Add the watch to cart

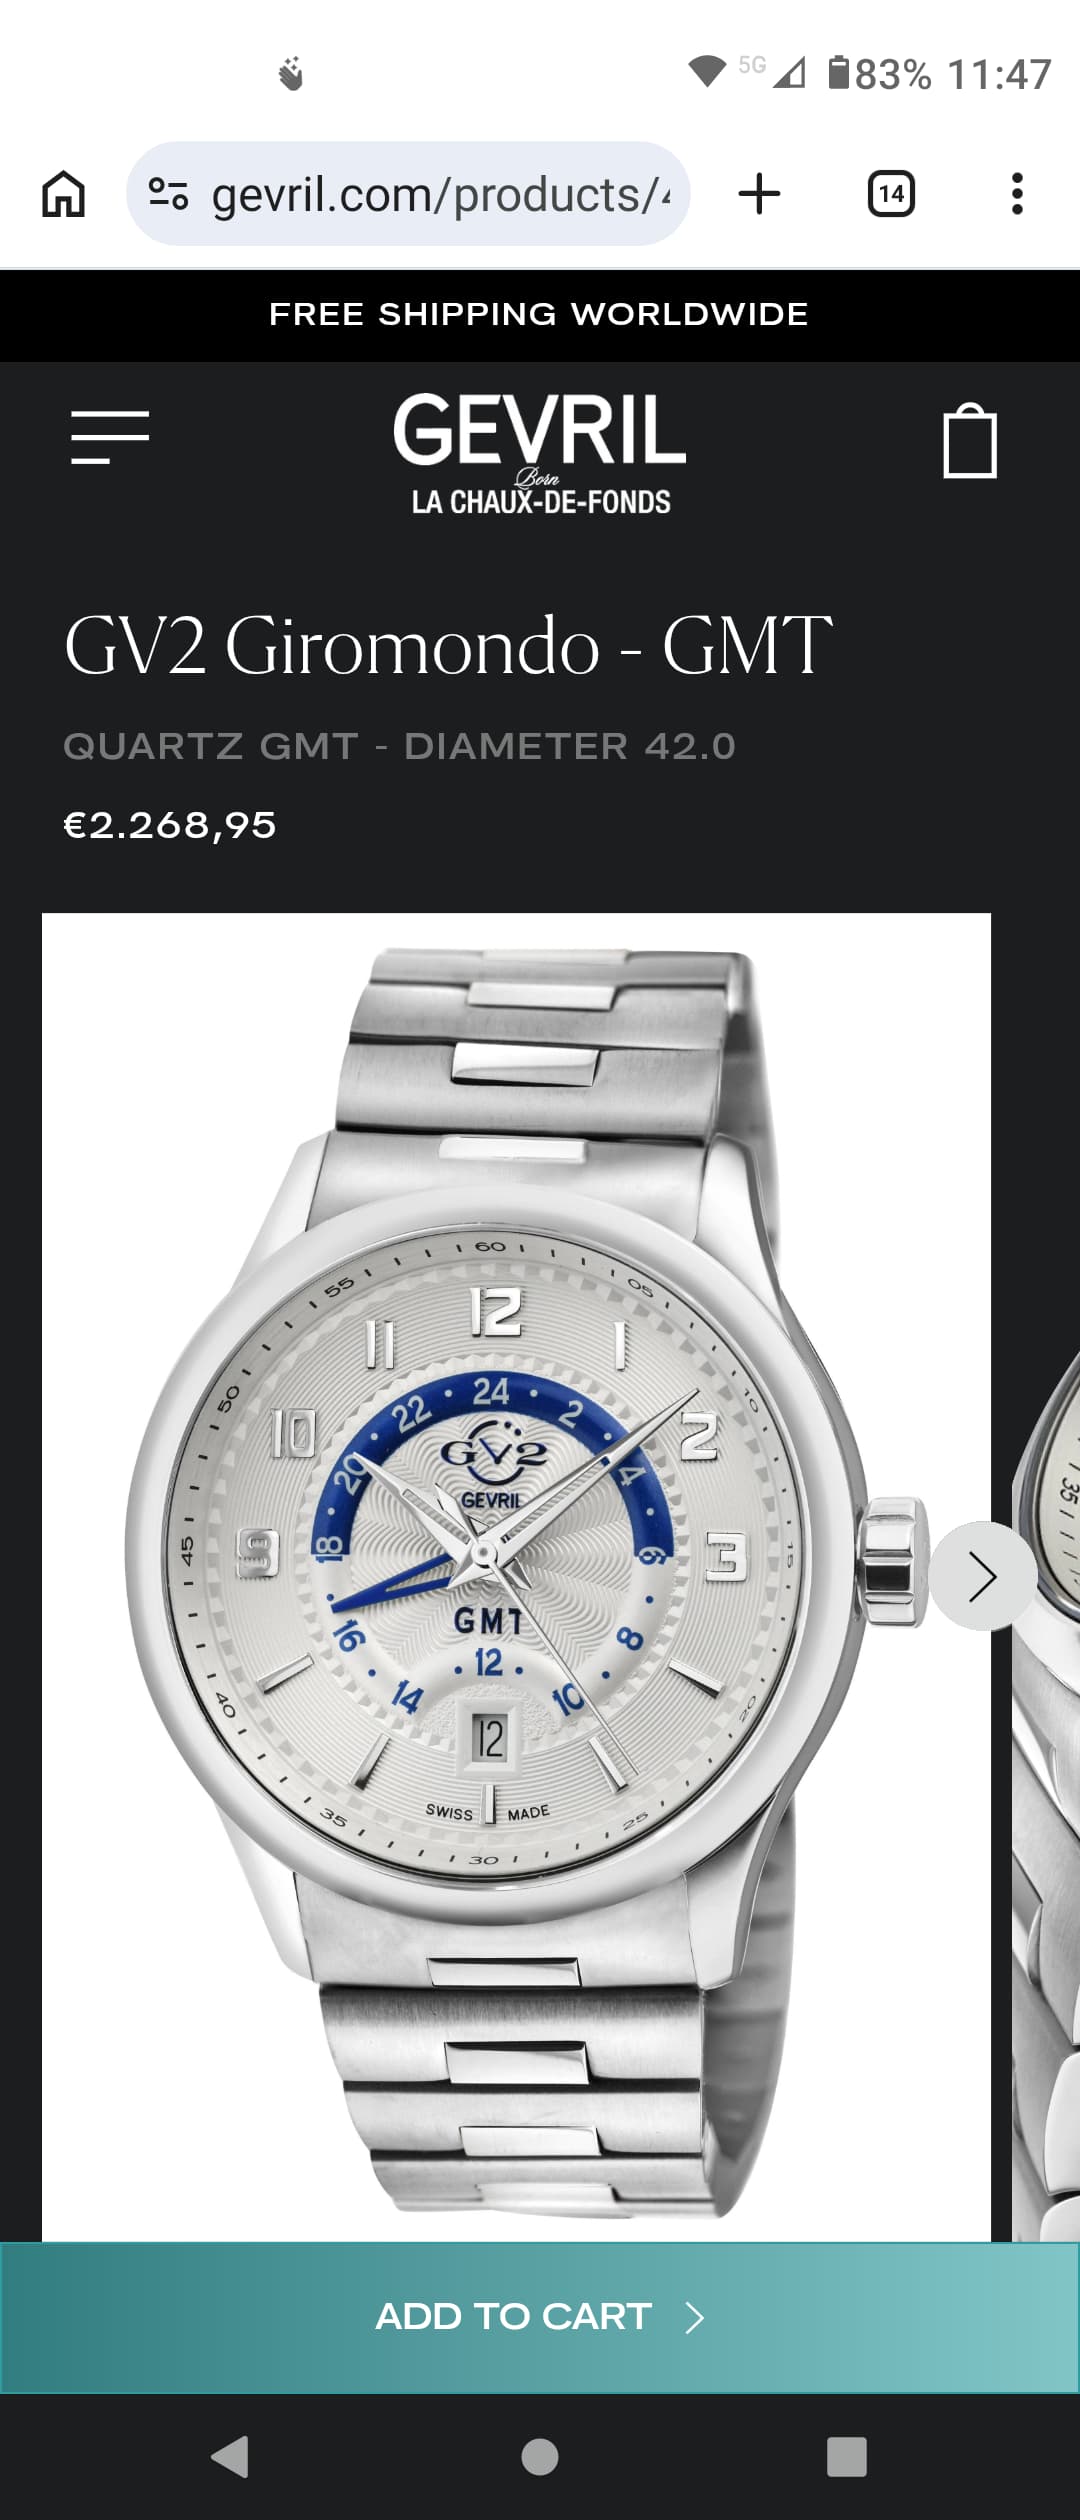click(540, 2317)
